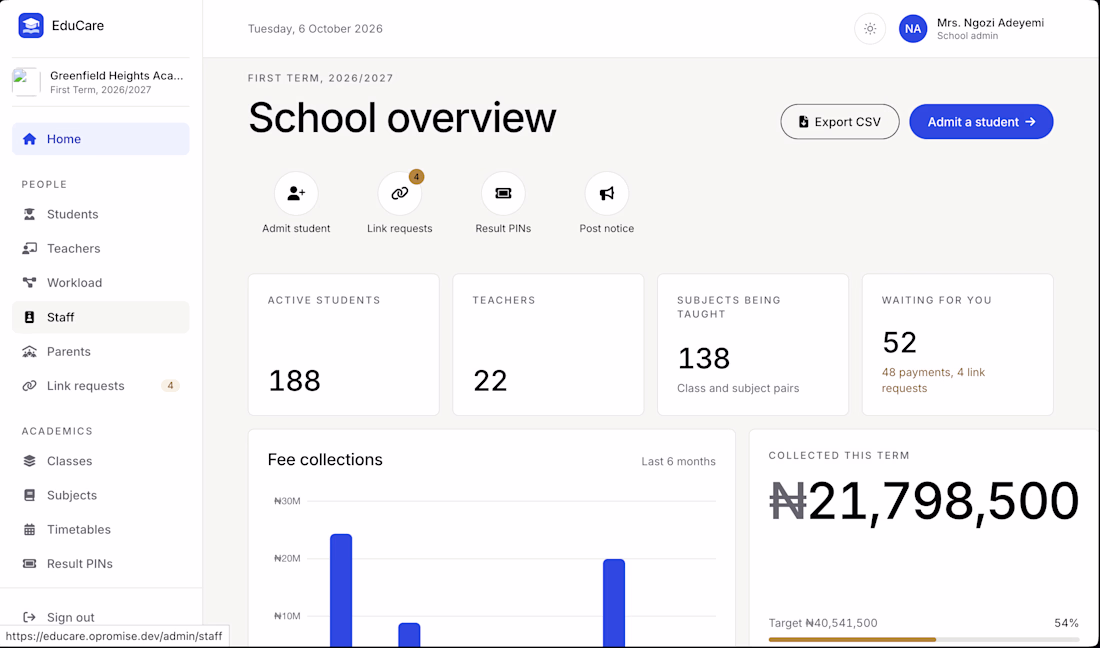Screen dimensions: 1100x648
Task: Click the Teachers card showing 22
Action: [x=548, y=344]
